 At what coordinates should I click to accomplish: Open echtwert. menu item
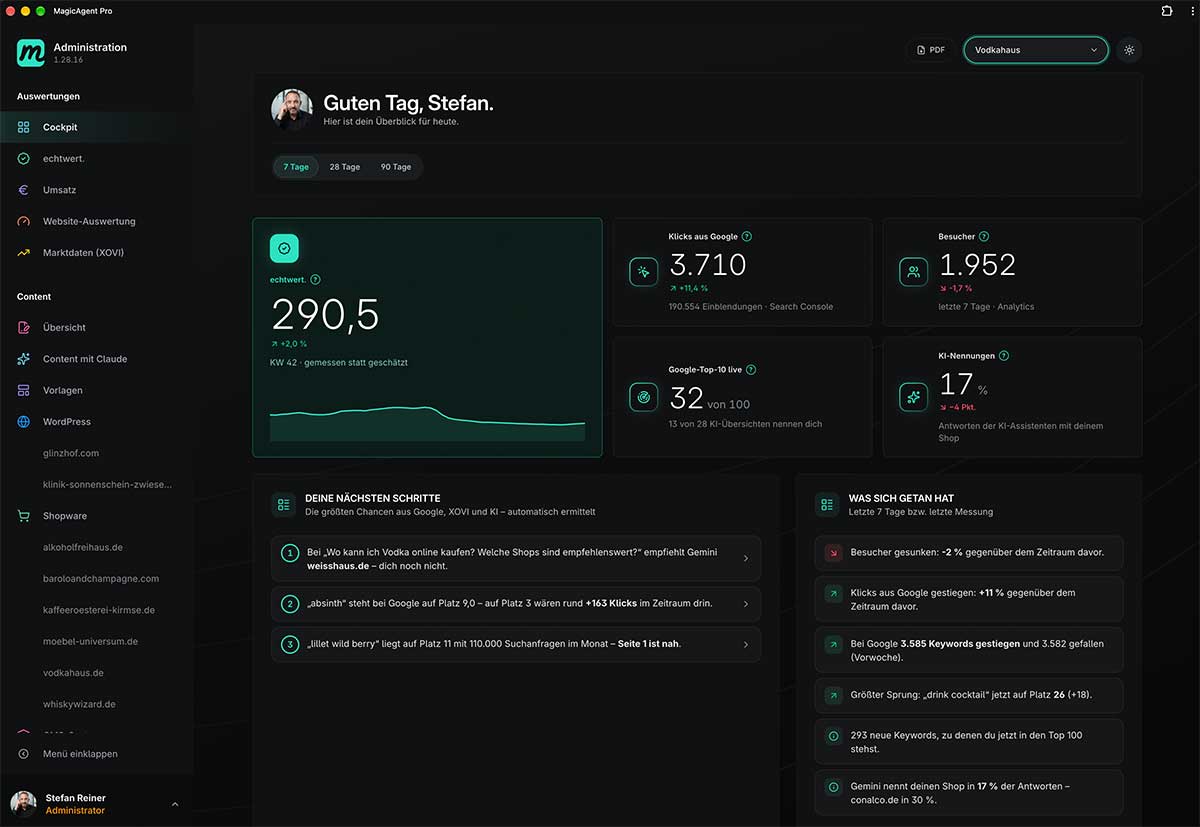(x=96, y=159)
